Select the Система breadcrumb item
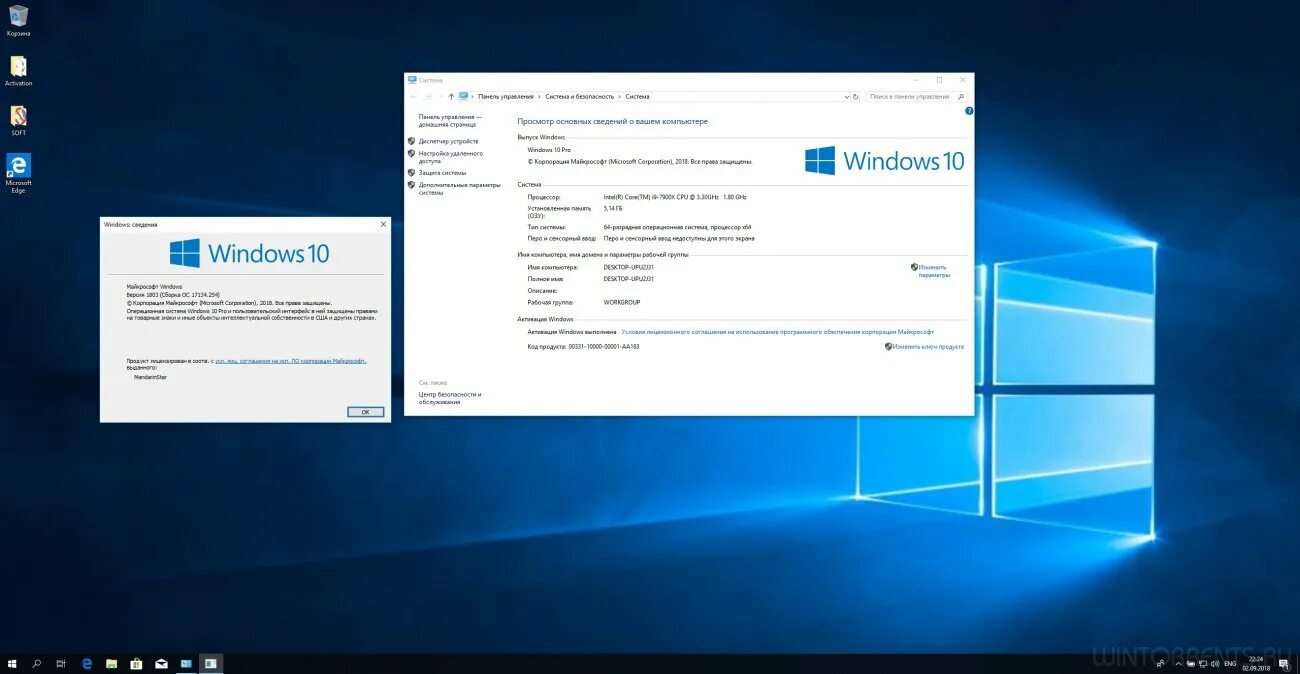 (637, 97)
